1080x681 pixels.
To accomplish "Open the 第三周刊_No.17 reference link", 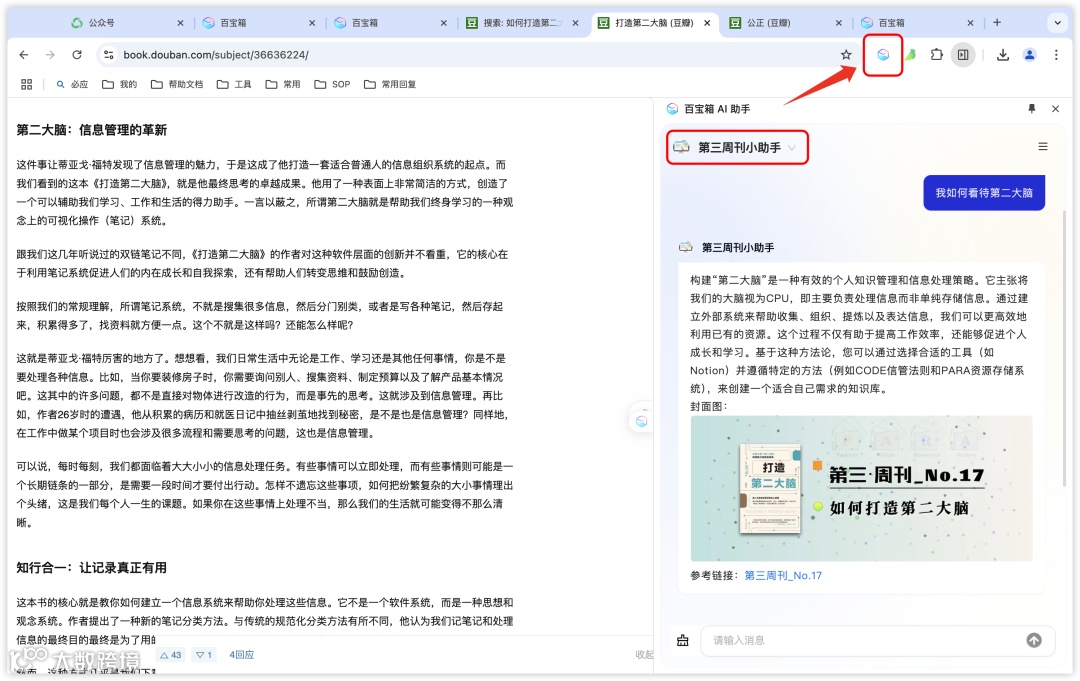I will coord(783,576).
